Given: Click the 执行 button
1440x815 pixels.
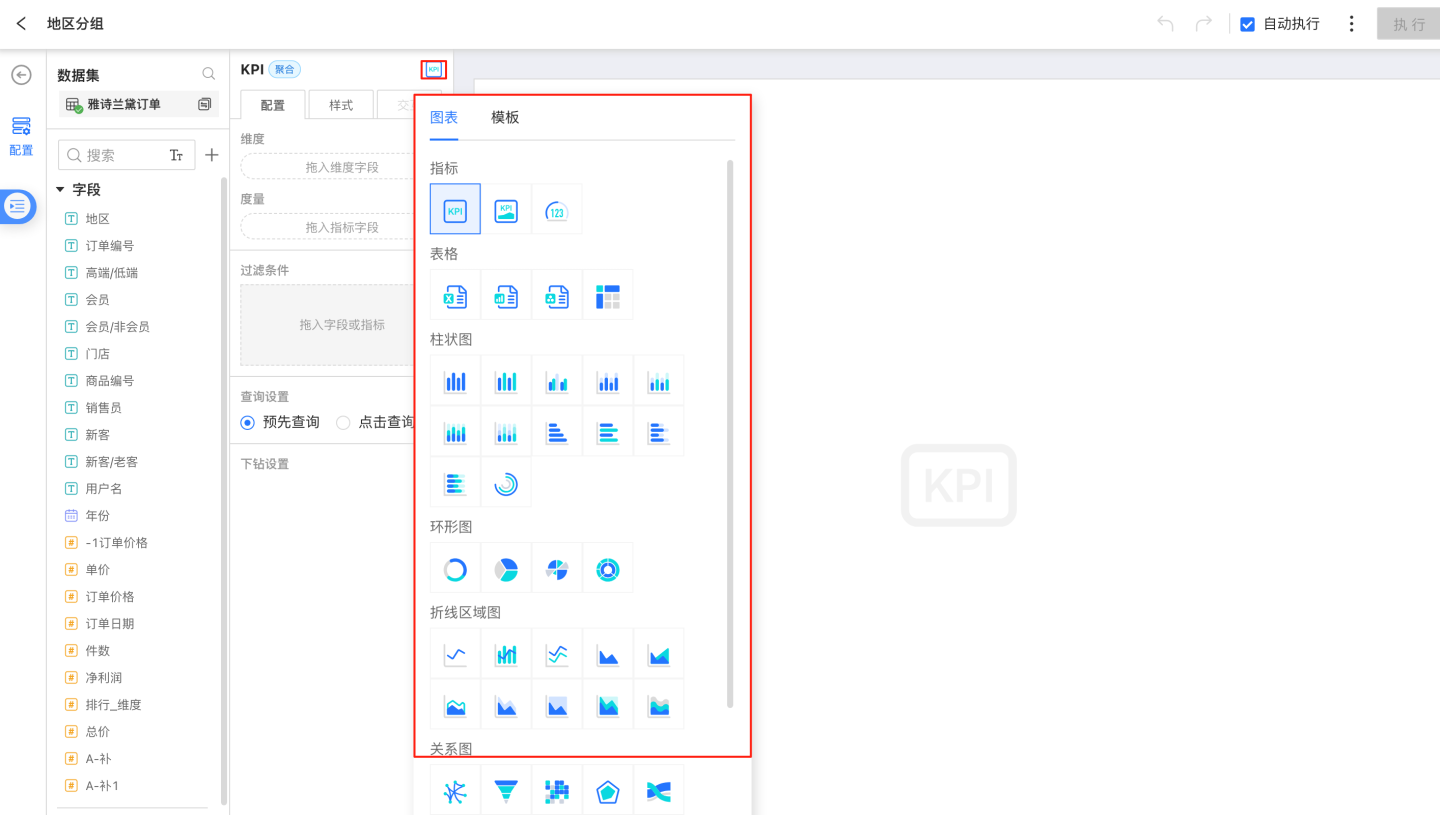Looking at the screenshot, I should (1408, 24).
